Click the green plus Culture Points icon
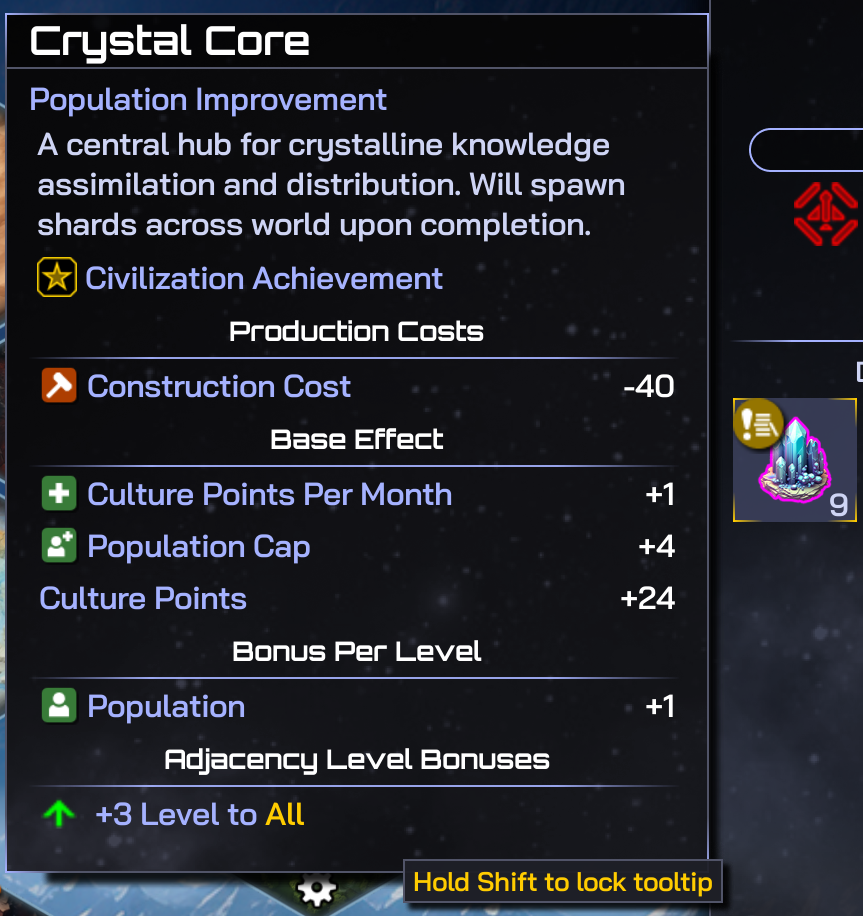 (x=59, y=494)
